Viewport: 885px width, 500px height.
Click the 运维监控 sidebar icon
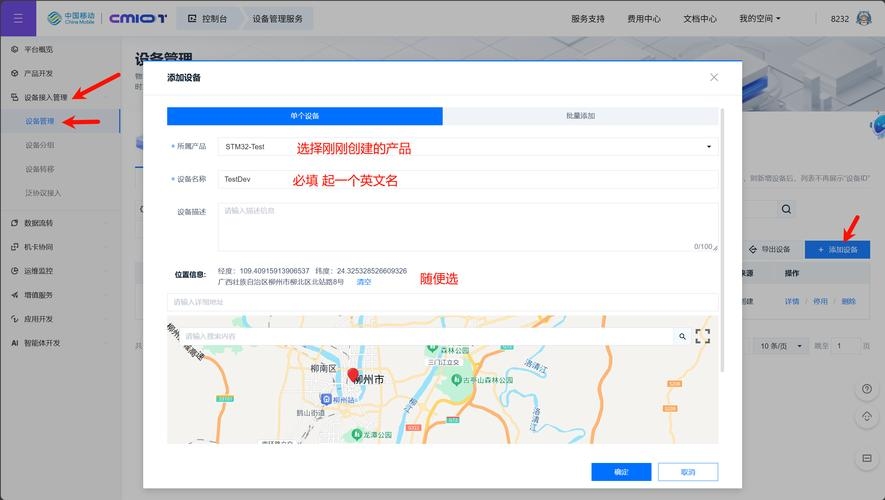point(15,271)
